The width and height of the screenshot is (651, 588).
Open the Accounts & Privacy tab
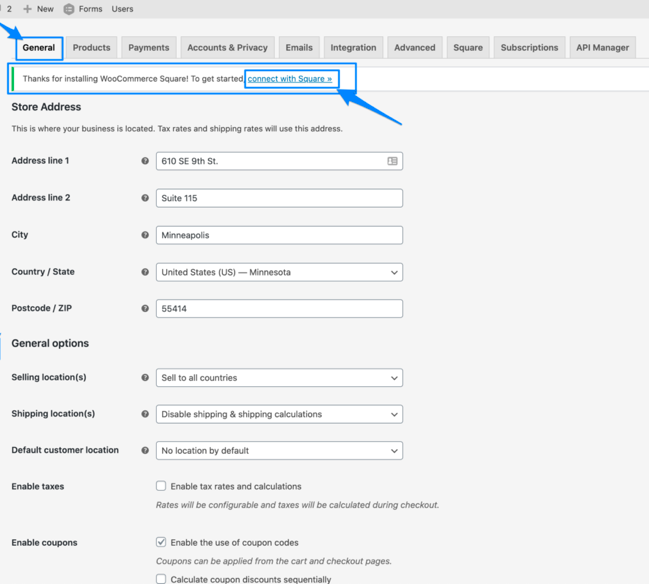pos(227,47)
